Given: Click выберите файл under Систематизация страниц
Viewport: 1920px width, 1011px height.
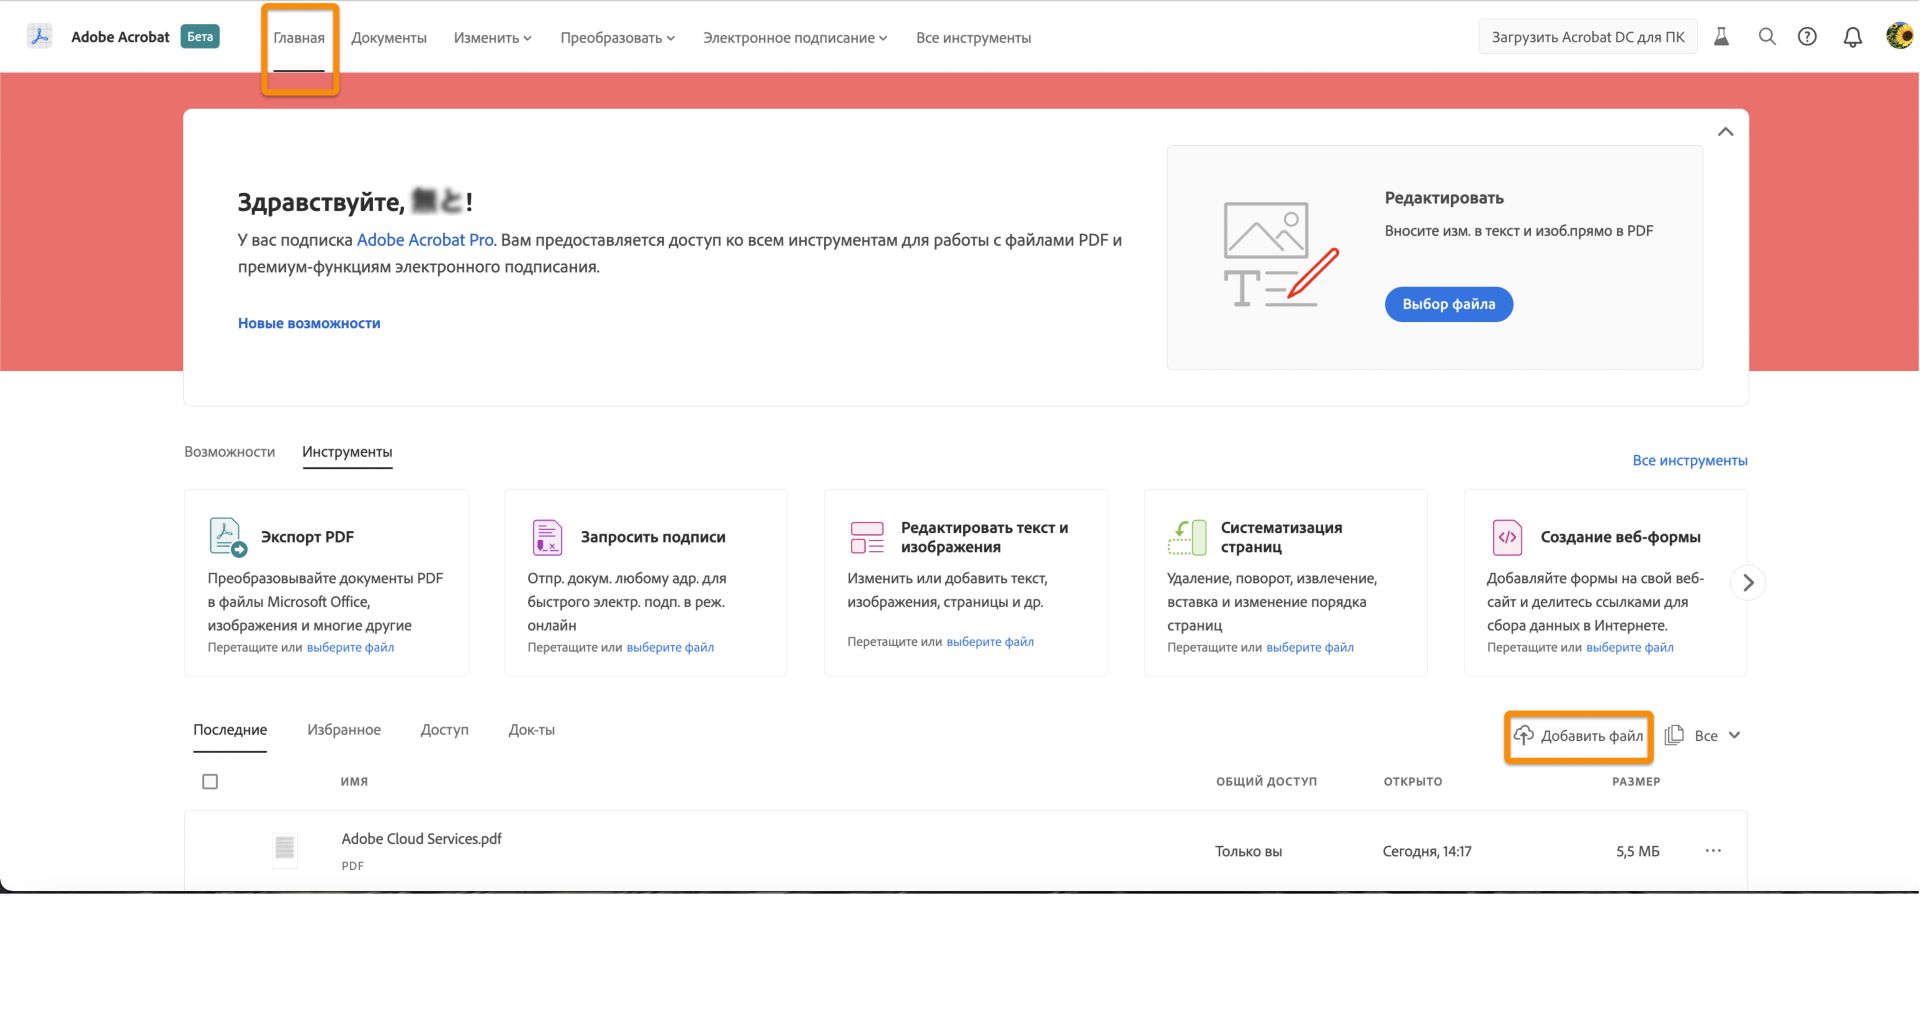Looking at the screenshot, I should [1310, 647].
